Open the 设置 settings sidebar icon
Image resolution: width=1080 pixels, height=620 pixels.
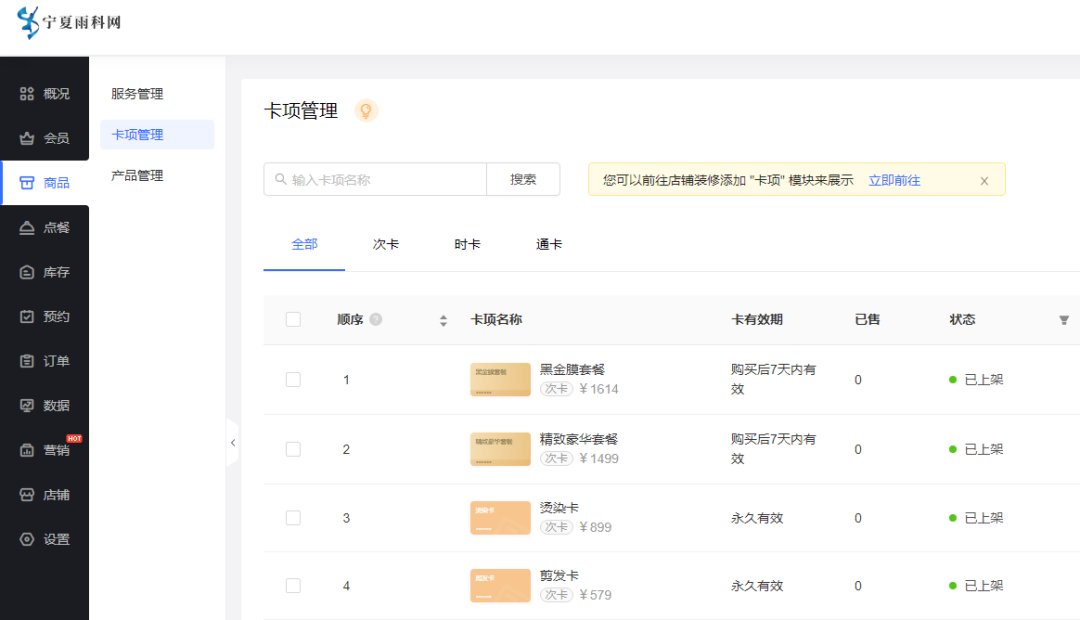pyautogui.click(x=27, y=539)
